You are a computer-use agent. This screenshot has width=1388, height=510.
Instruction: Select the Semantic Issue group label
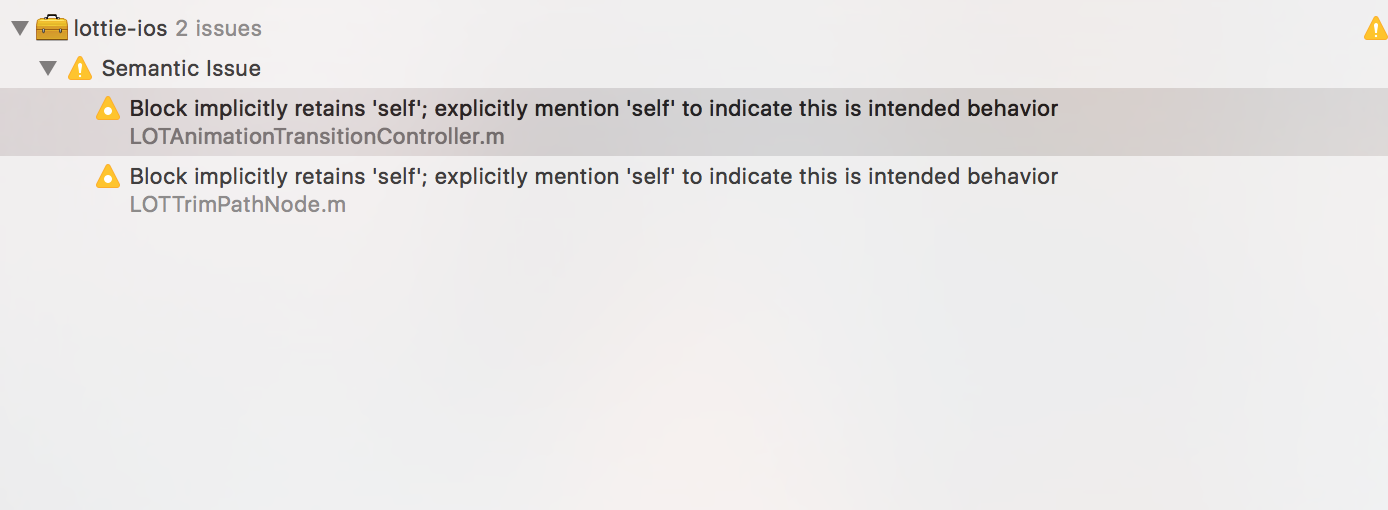click(x=181, y=69)
